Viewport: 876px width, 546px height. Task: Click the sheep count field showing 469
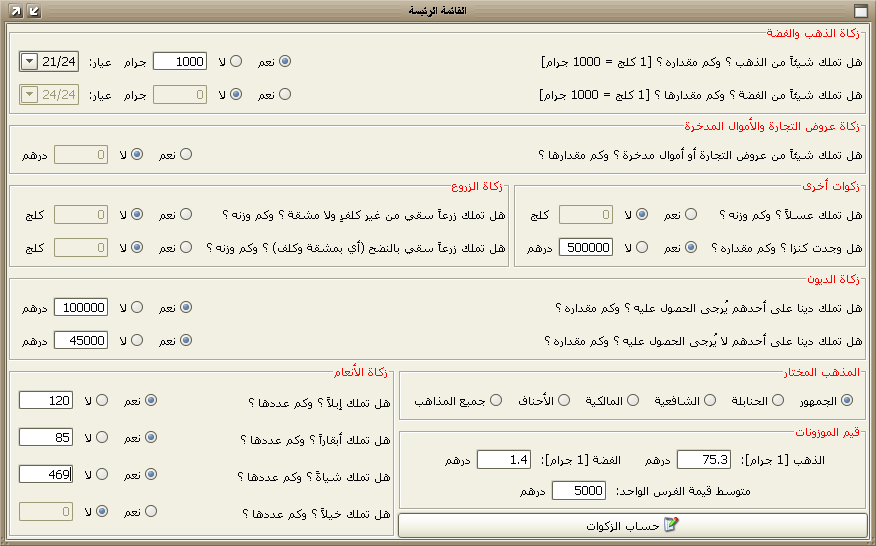click(x=46, y=474)
